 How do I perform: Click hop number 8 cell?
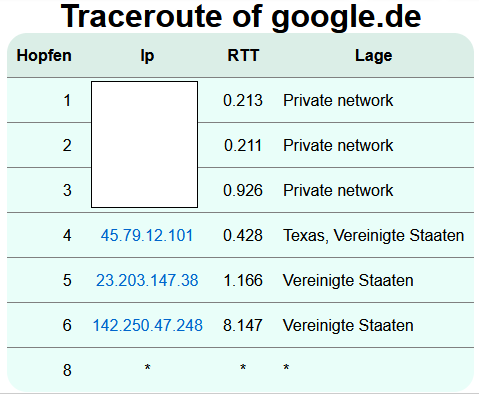(67, 370)
